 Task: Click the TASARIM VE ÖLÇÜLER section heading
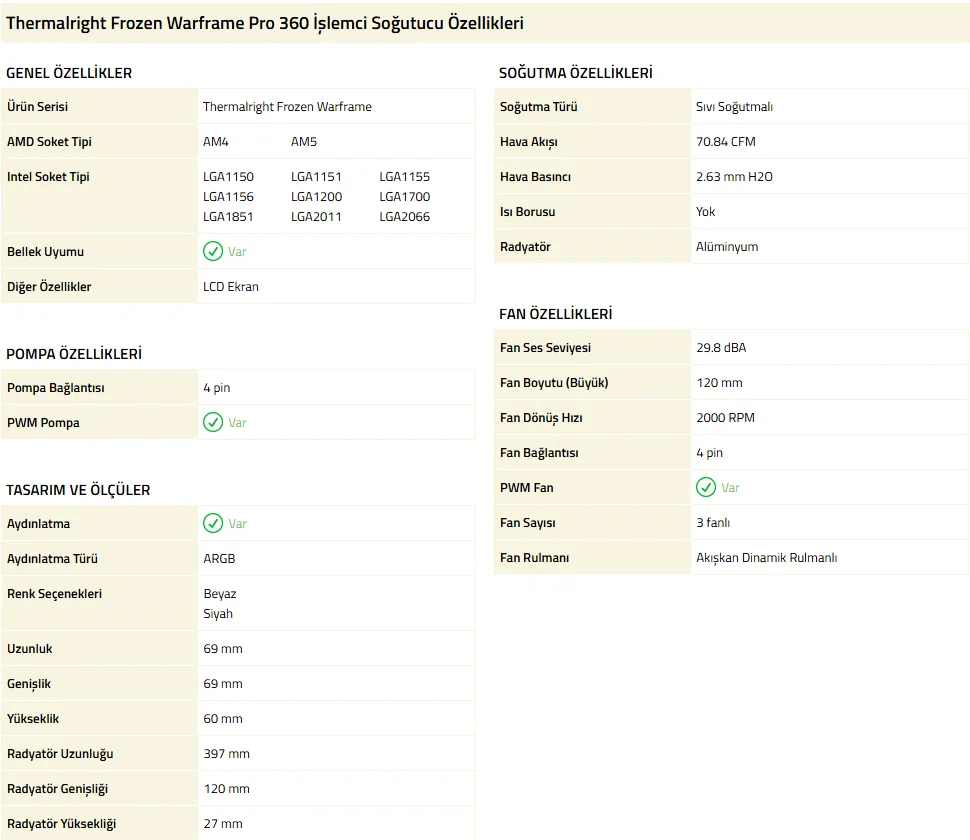[x=78, y=490]
